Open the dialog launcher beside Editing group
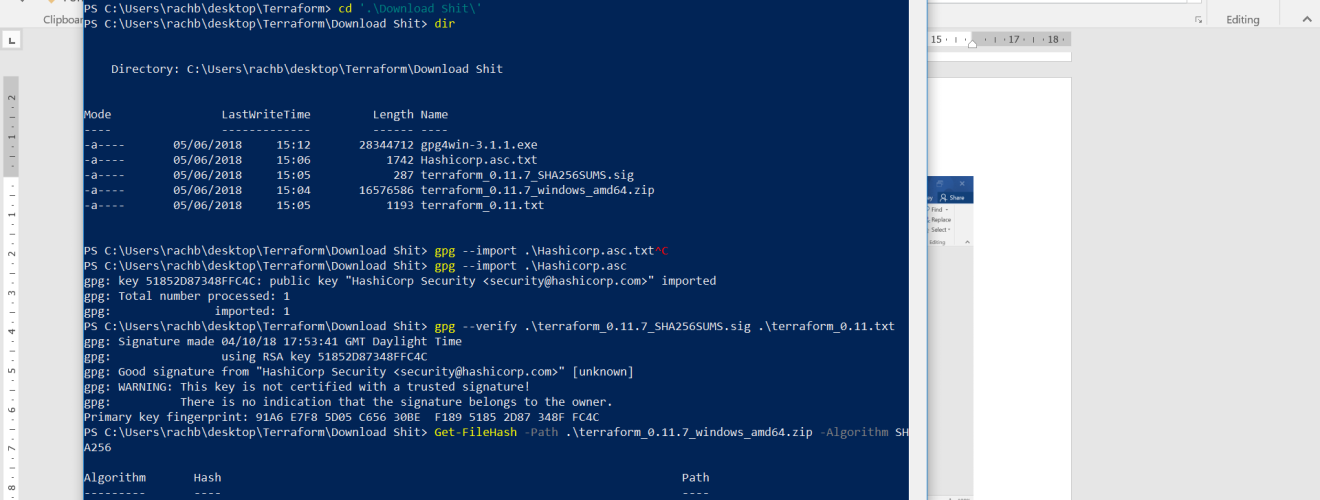1320x500 pixels. (x=1198, y=20)
